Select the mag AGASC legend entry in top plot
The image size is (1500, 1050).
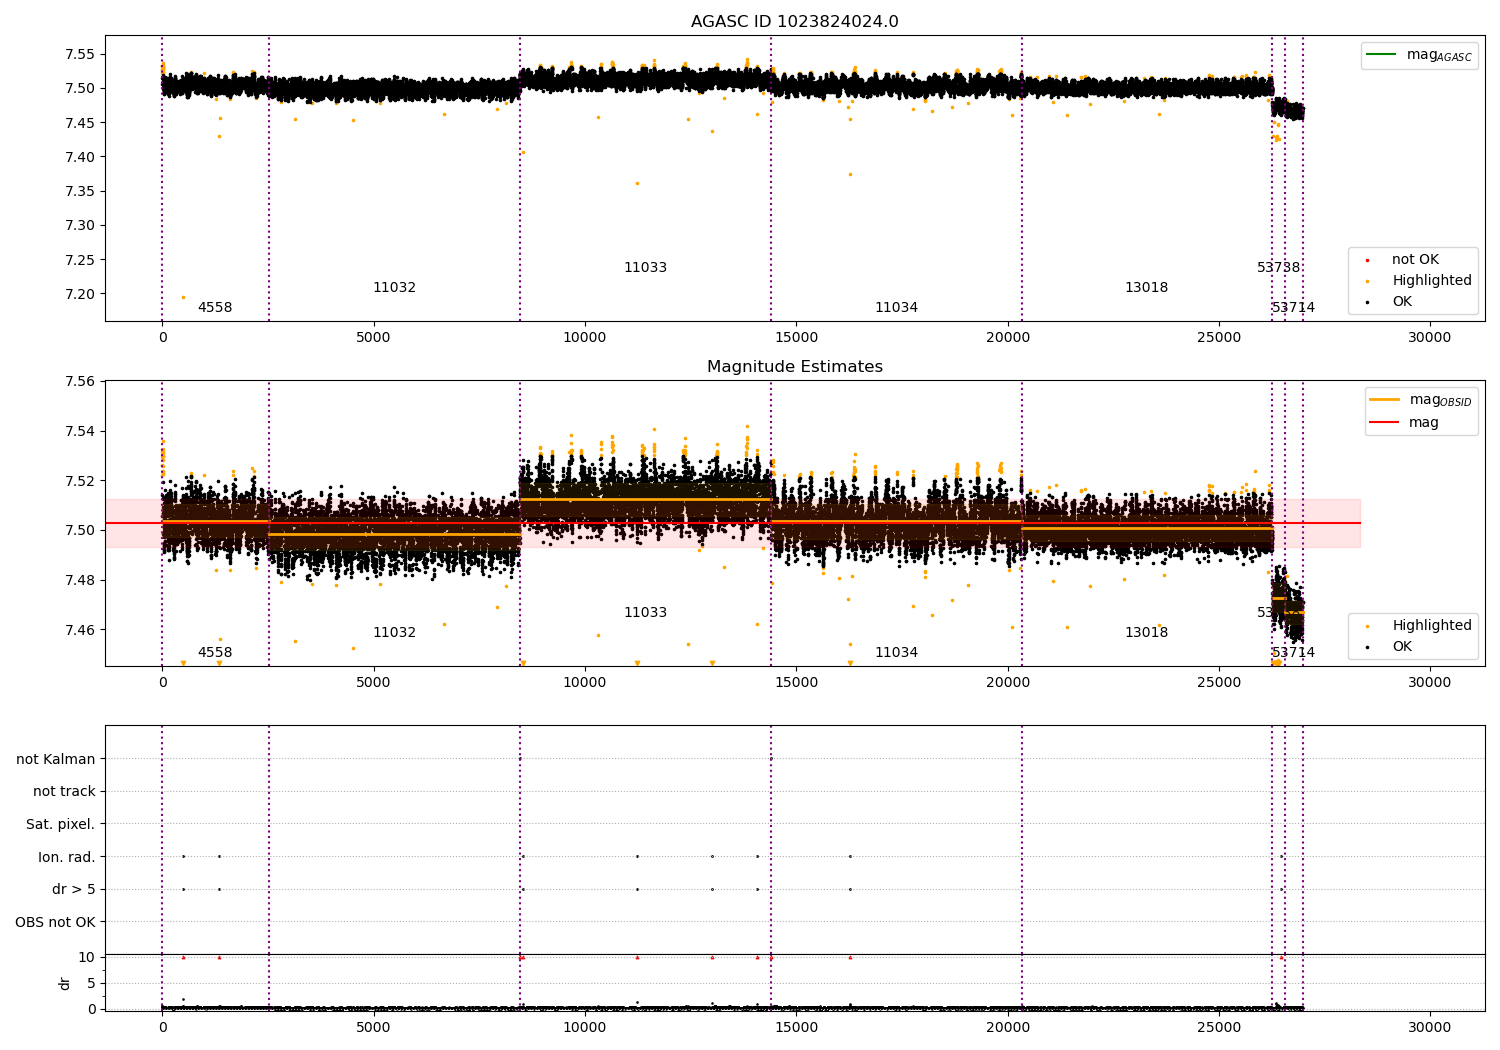[x=1419, y=55]
